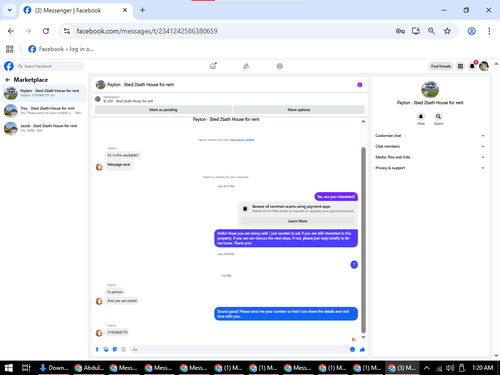
Task: Open Chrome apps grid in bookmarks bar
Action: tap(10, 49)
